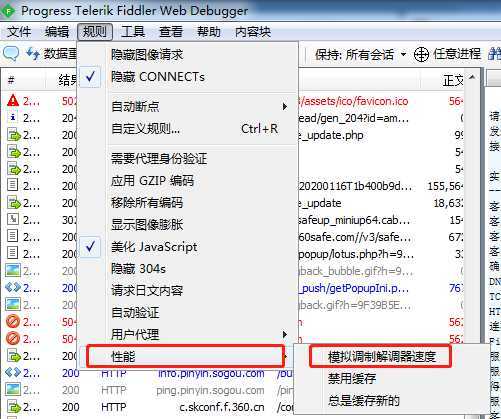Expand the 用户代理 submenu

(x=187, y=334)
